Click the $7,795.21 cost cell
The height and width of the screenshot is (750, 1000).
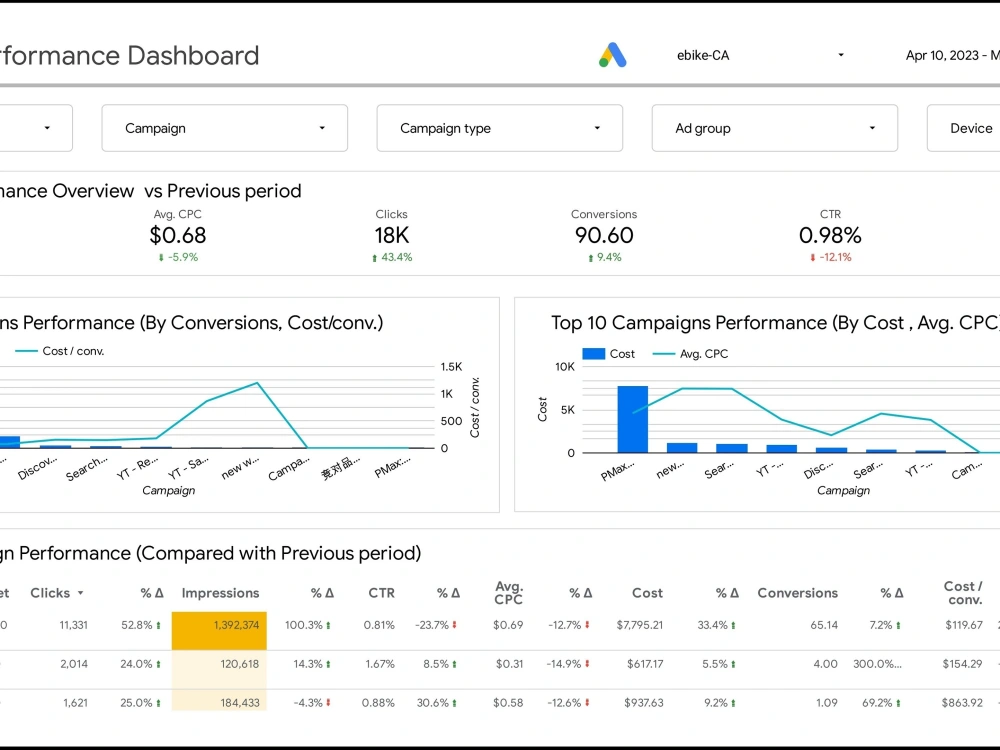(640, 625)
